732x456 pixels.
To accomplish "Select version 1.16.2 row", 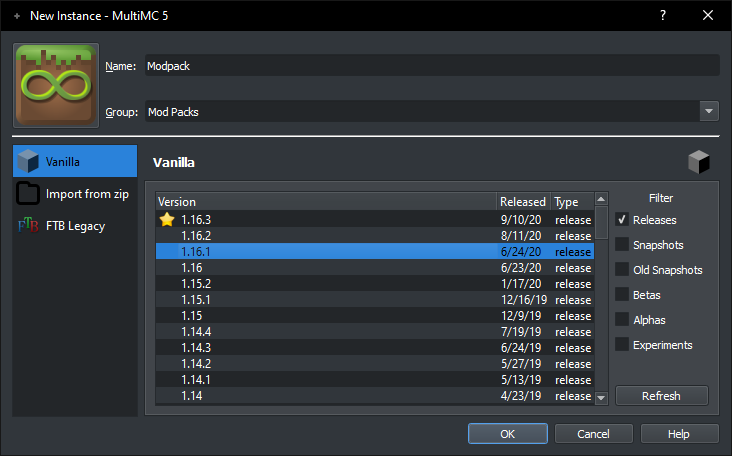I will tap(375, 235).
